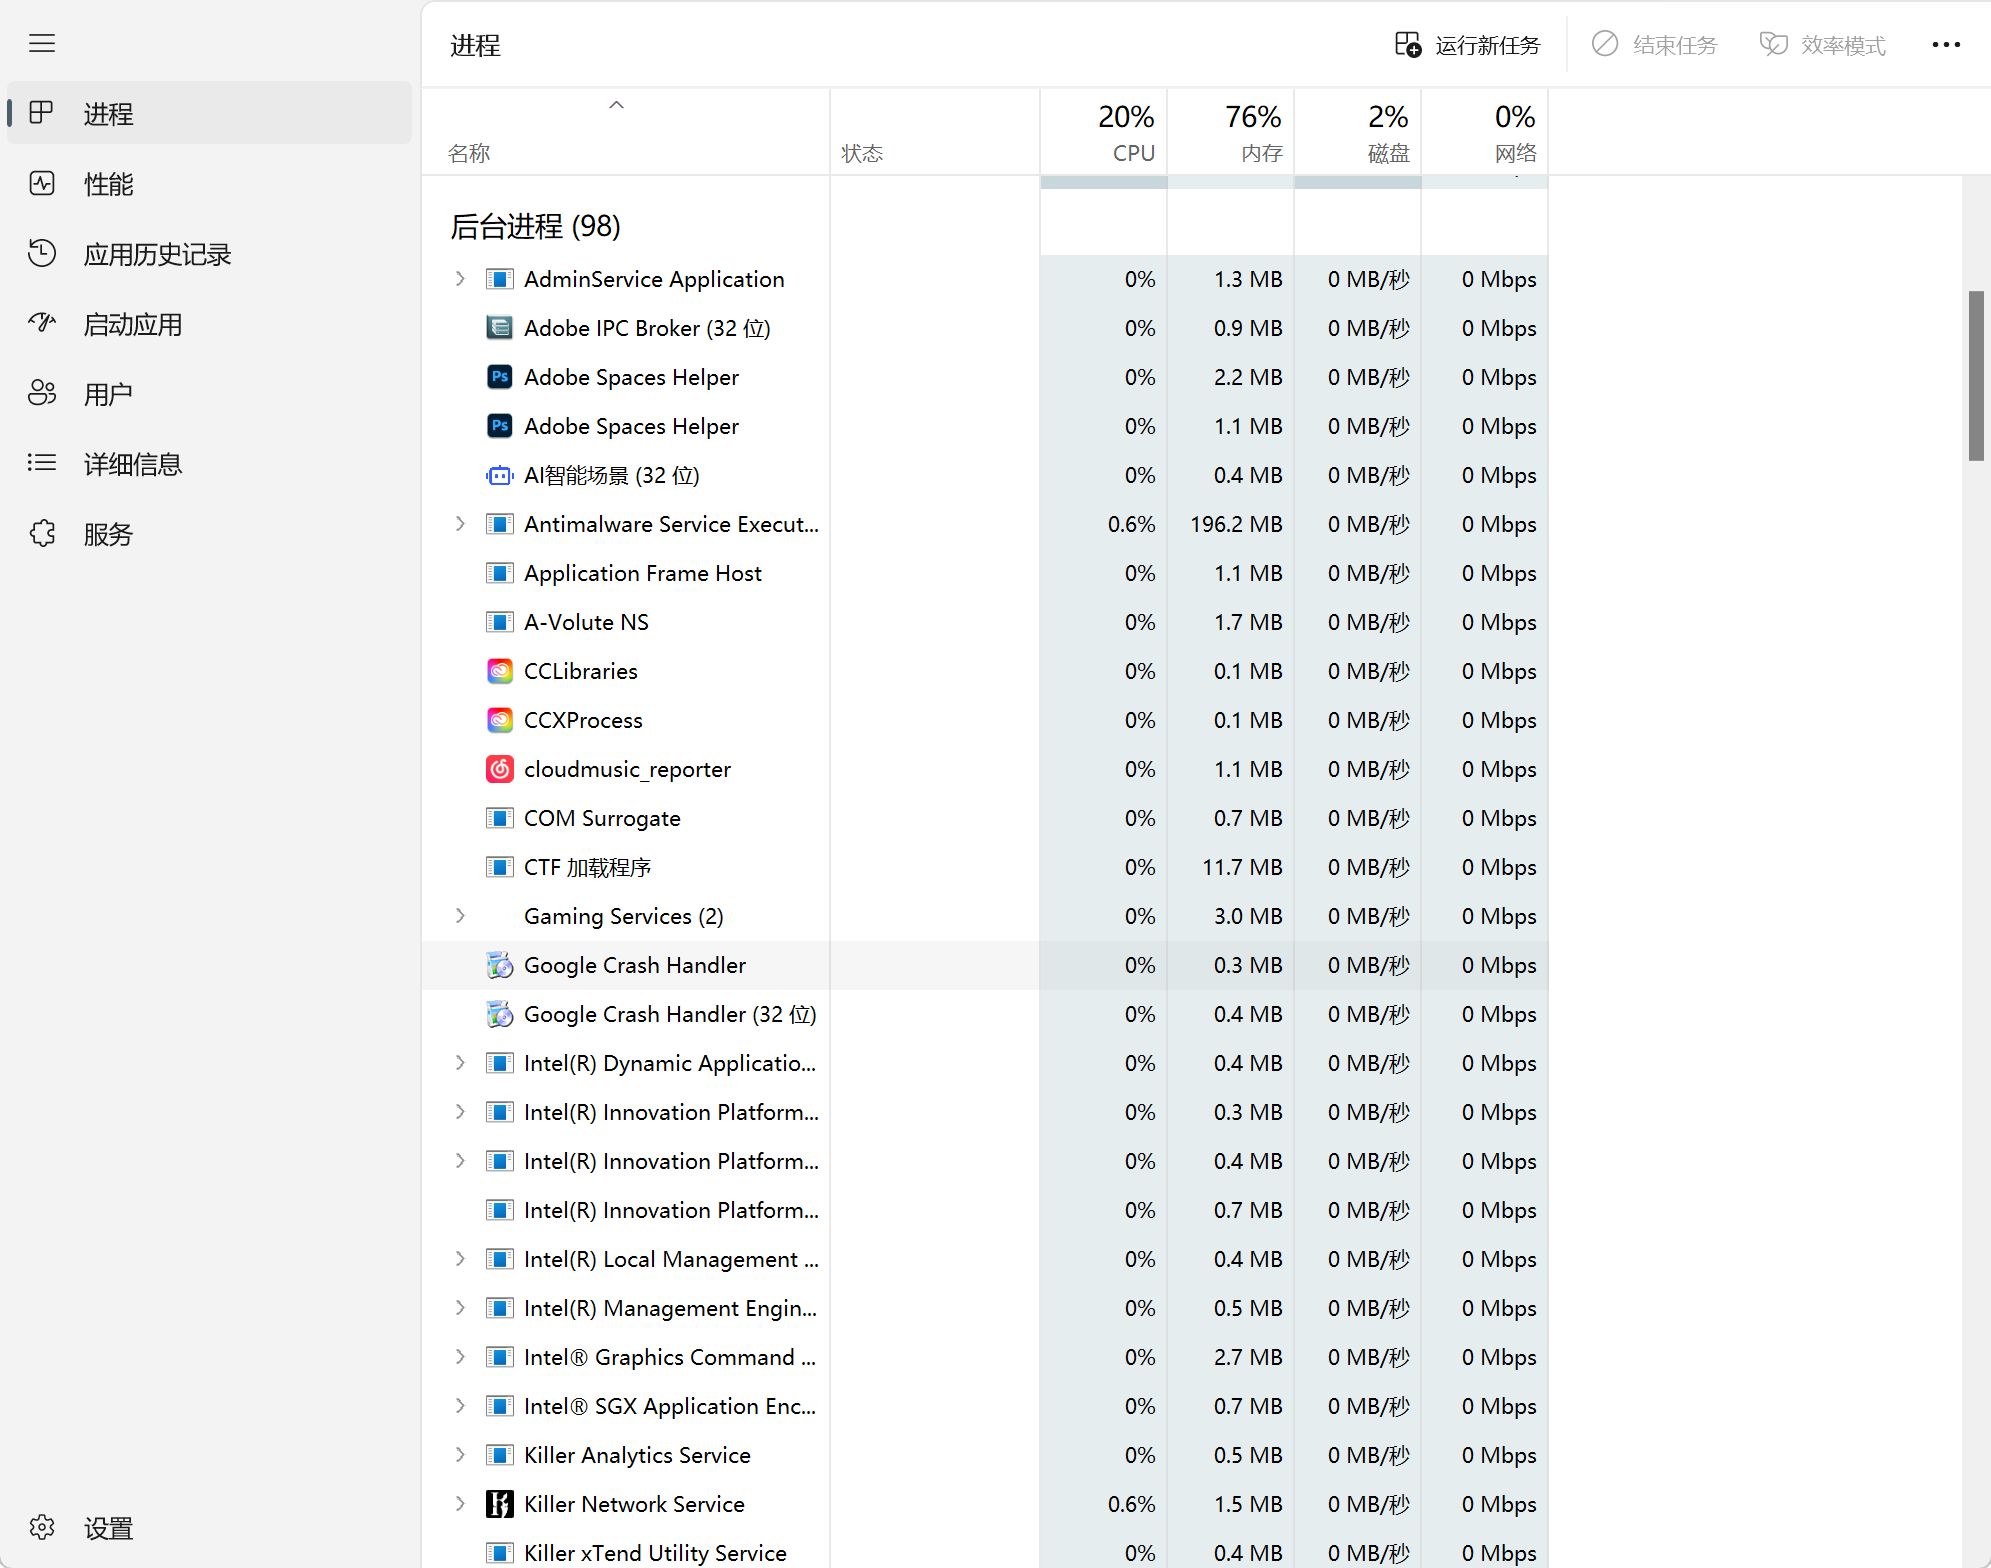Switch to 应用历史记录 page
Image resolution: width=1991 pixels, height=1568 pixels.
pyautogui.click(x=209, y=254)
